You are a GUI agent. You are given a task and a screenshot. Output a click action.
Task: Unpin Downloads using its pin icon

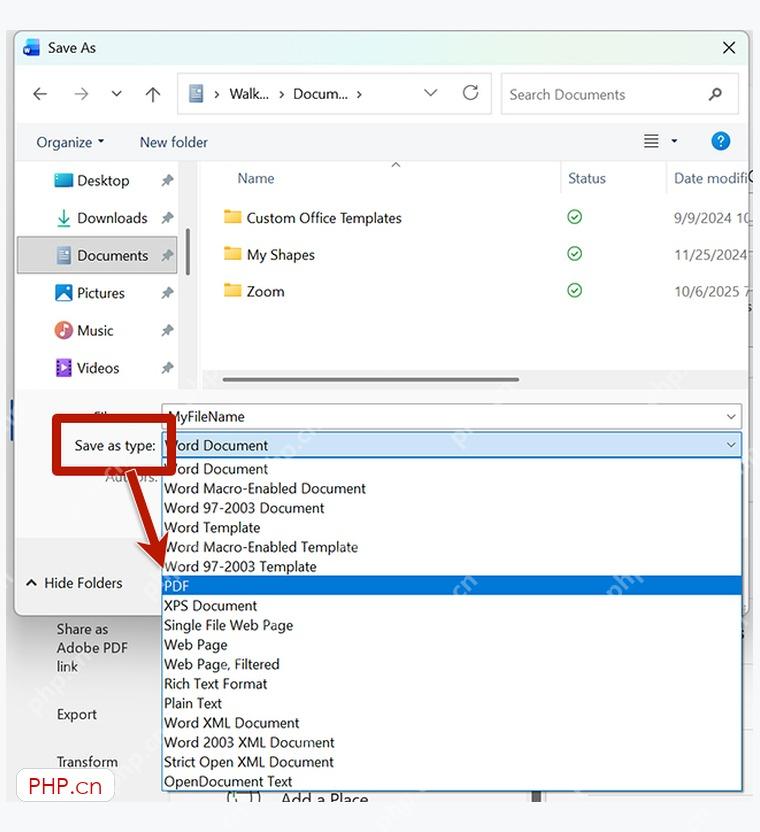click(x=167, y=218)
